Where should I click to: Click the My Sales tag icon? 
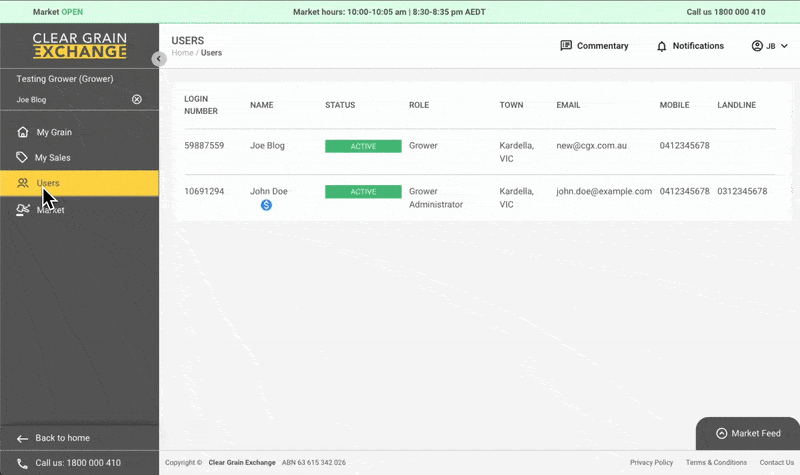[21, 157]
